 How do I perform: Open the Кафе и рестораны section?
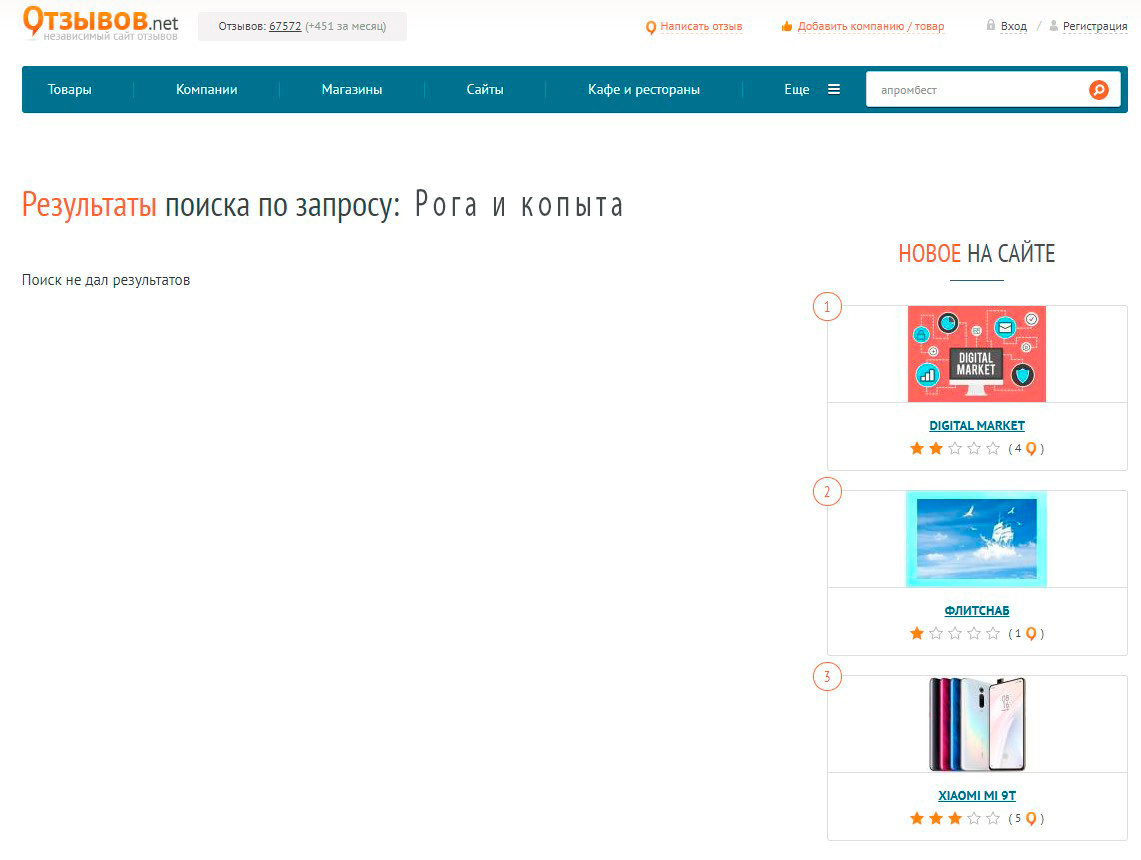[644, 89]
